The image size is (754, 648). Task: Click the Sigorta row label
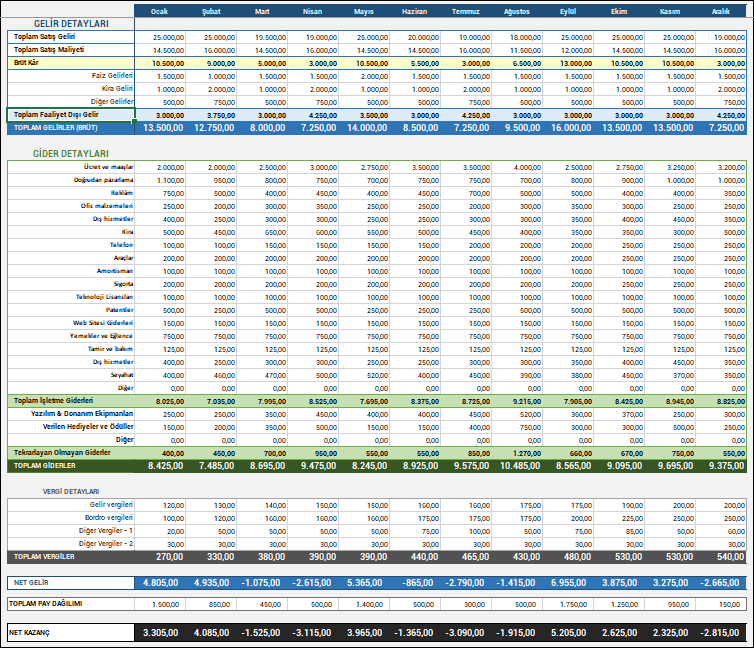tap(124, 284)
